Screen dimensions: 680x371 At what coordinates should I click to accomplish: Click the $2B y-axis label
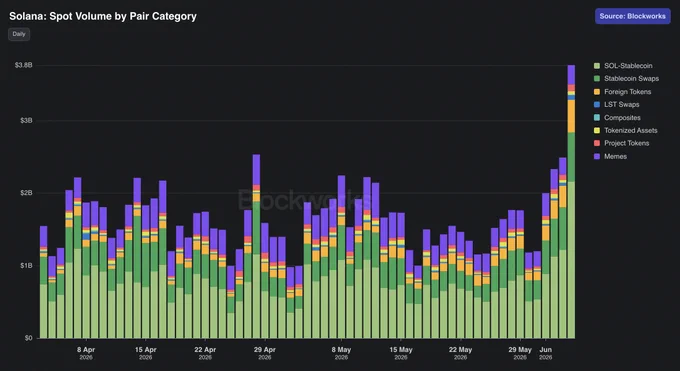click(26, 193)
